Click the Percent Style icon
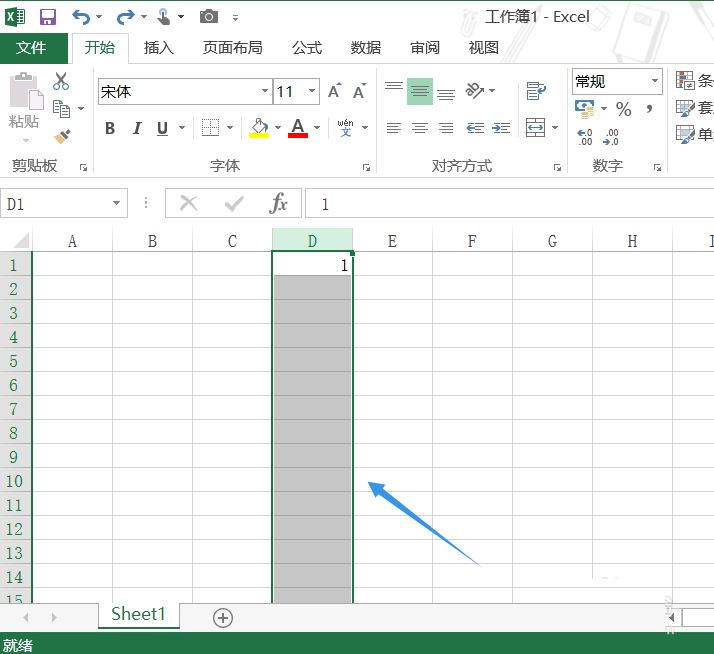This screenshot has height=654, width=714. click(x=623, y=109)
